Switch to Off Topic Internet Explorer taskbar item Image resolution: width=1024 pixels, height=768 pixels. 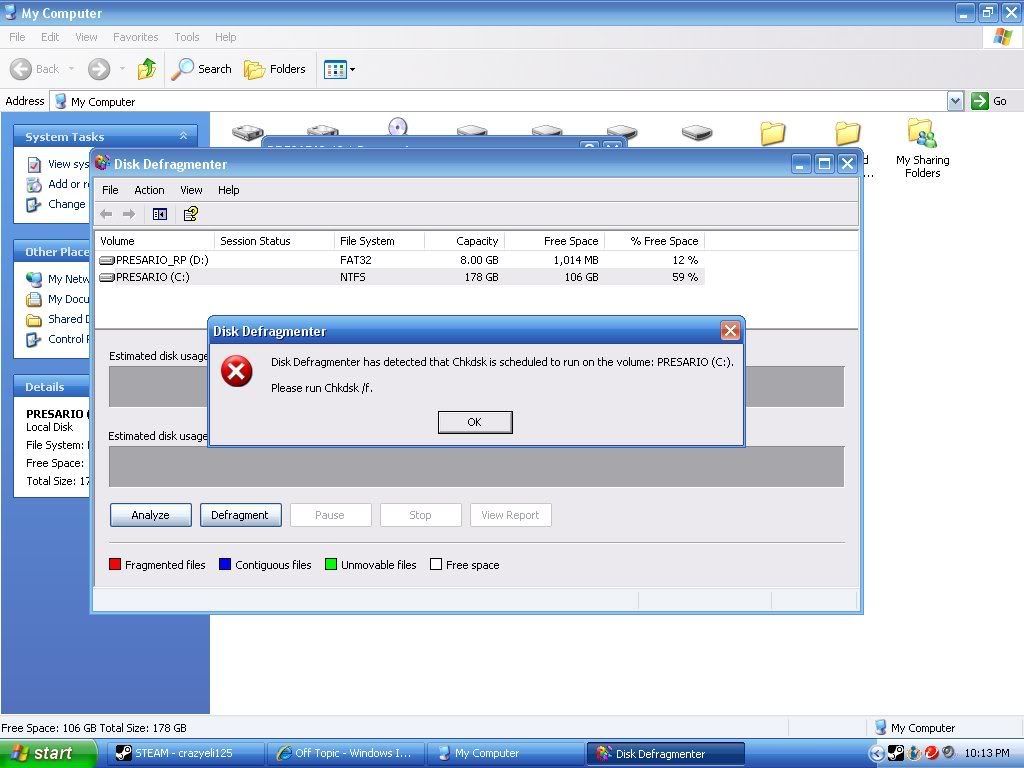pos(346,753)
